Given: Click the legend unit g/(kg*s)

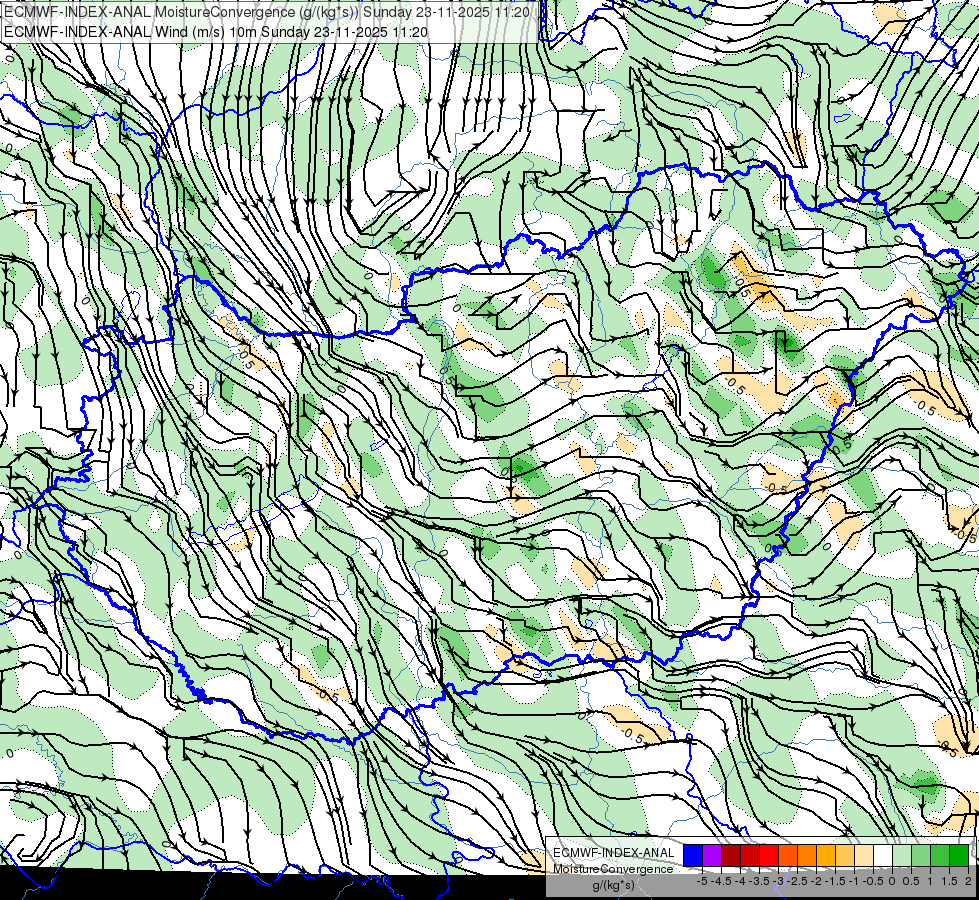Looking at the screenshot, I should click(614, 885).
